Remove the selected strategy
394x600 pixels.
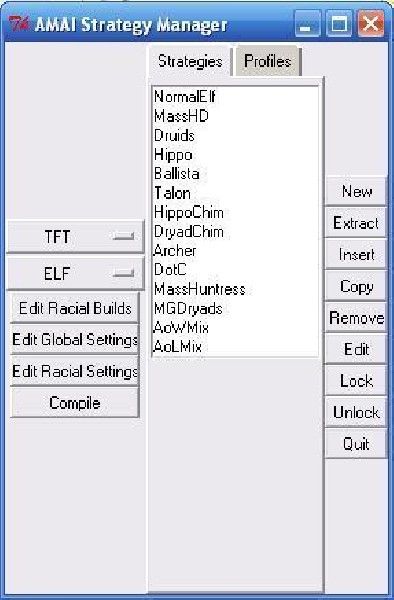(356, 318)
